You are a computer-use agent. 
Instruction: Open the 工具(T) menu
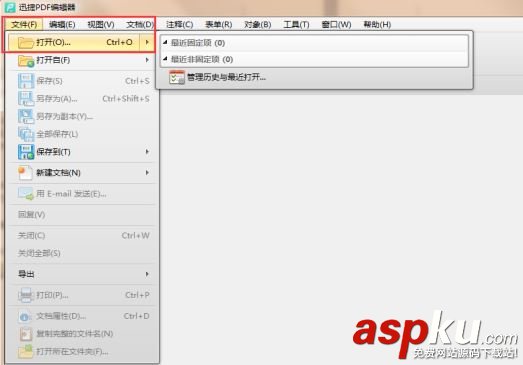[x=296, y=24]
